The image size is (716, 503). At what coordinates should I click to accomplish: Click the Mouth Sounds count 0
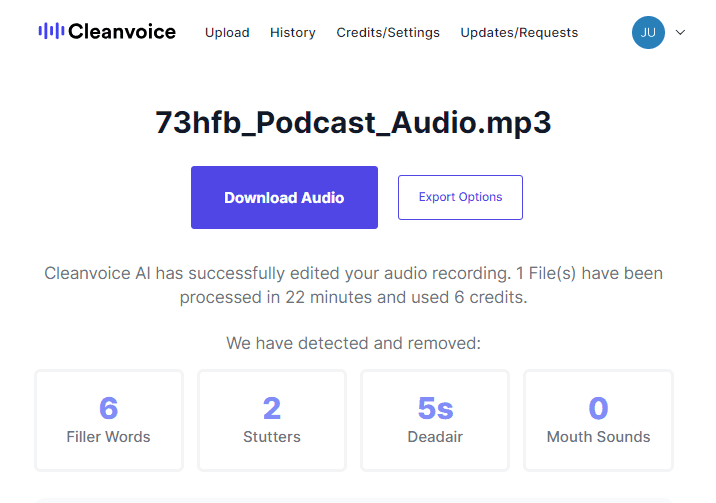click(598, 408)
